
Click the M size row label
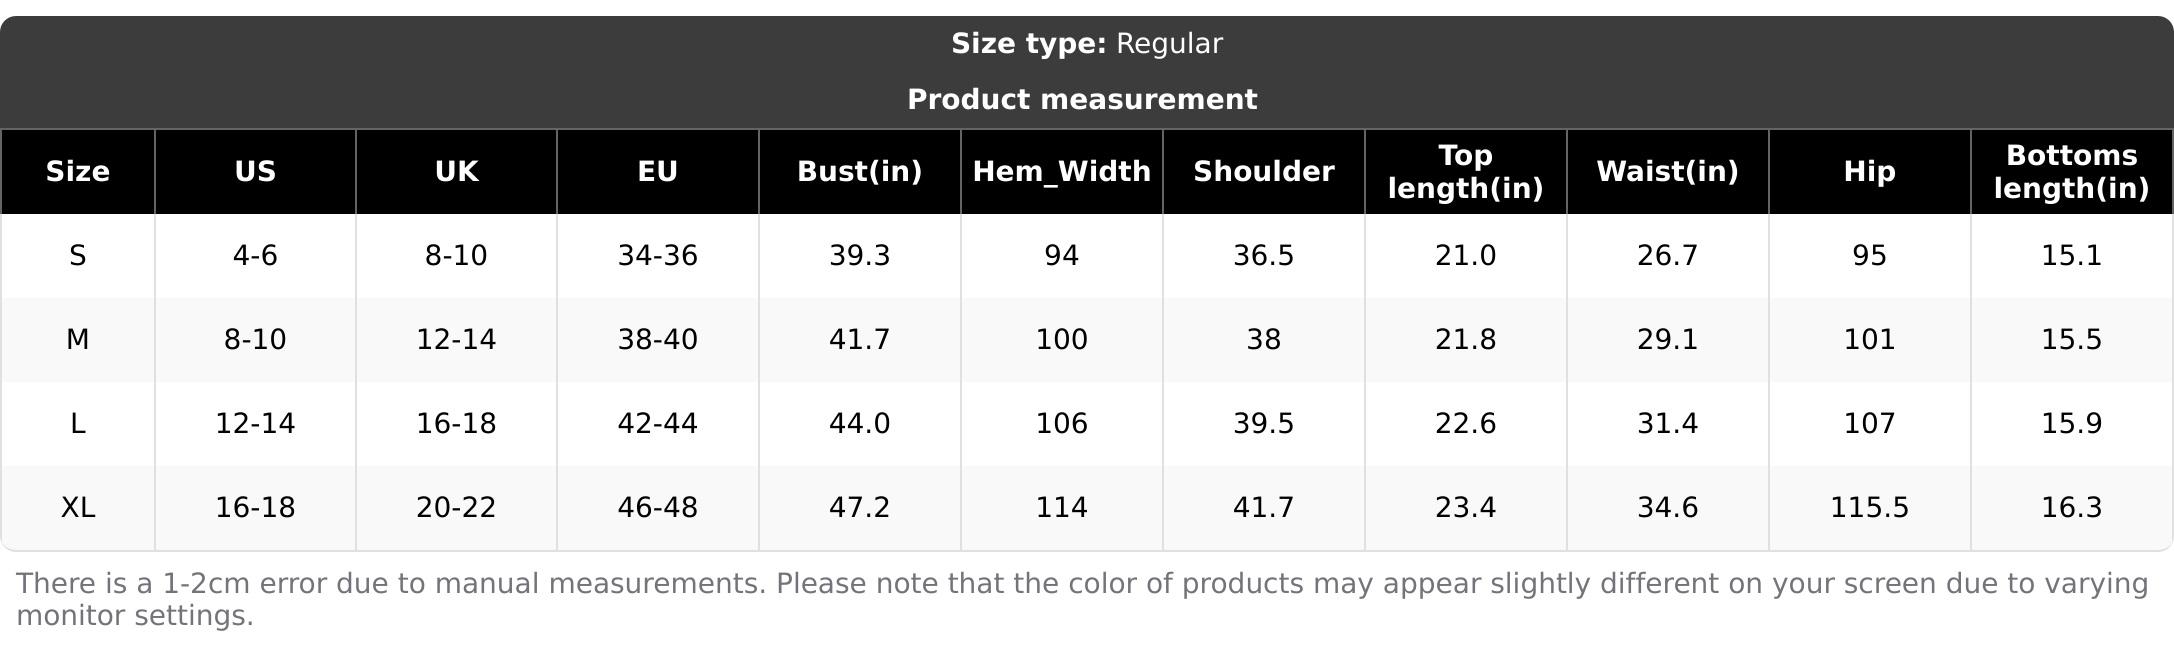click(x=78, y=340)
